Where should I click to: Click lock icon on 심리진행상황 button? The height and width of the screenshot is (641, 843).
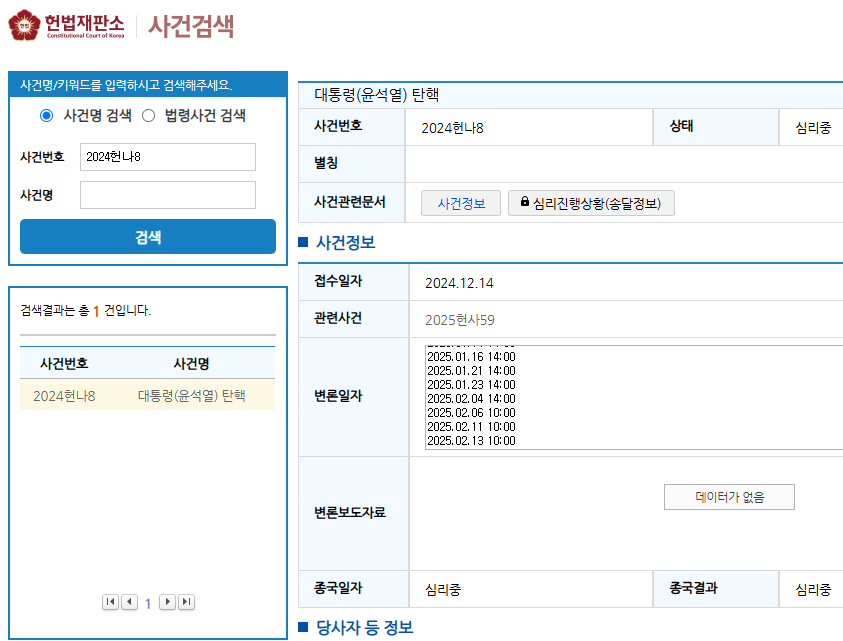tap(525, 202)
